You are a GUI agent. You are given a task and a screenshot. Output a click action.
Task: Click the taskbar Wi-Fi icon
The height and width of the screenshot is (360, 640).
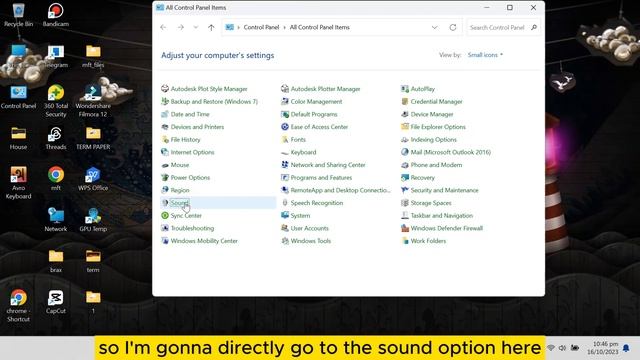[551, 348]
